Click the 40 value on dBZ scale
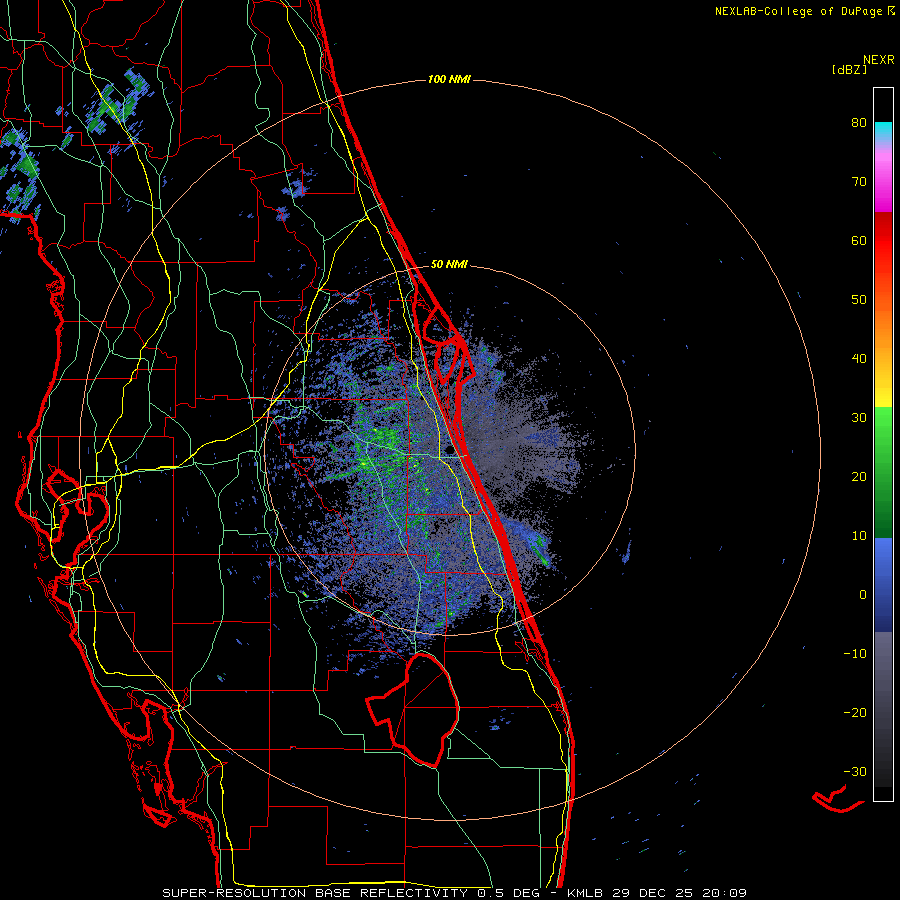 859,359
